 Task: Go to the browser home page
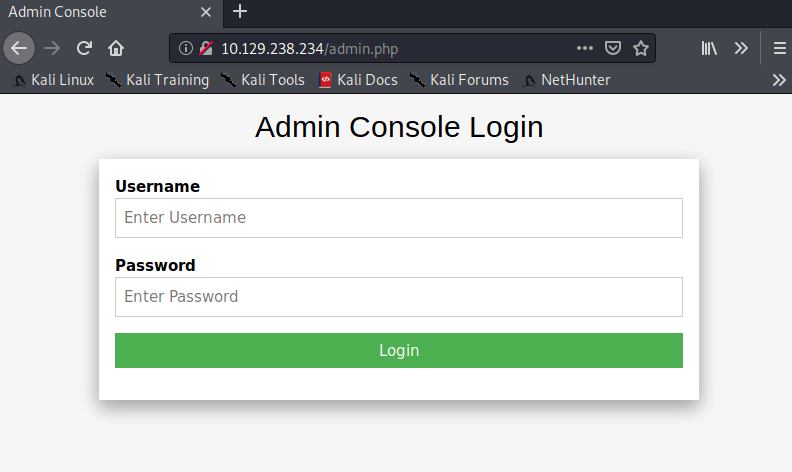point(116,47)
